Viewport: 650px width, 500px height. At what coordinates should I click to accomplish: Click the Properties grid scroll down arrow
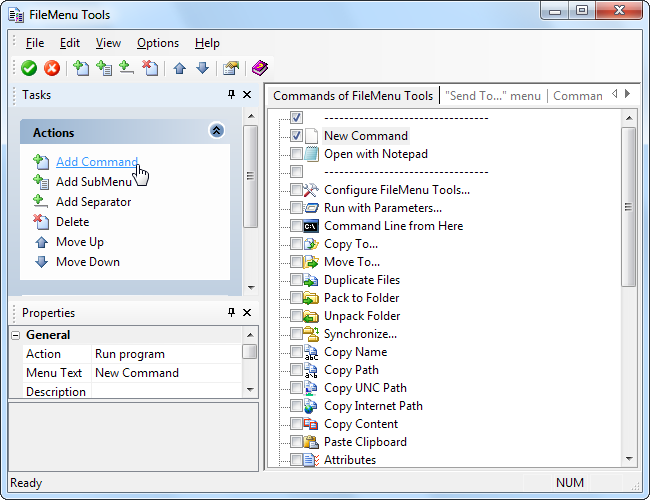(250, 389)
